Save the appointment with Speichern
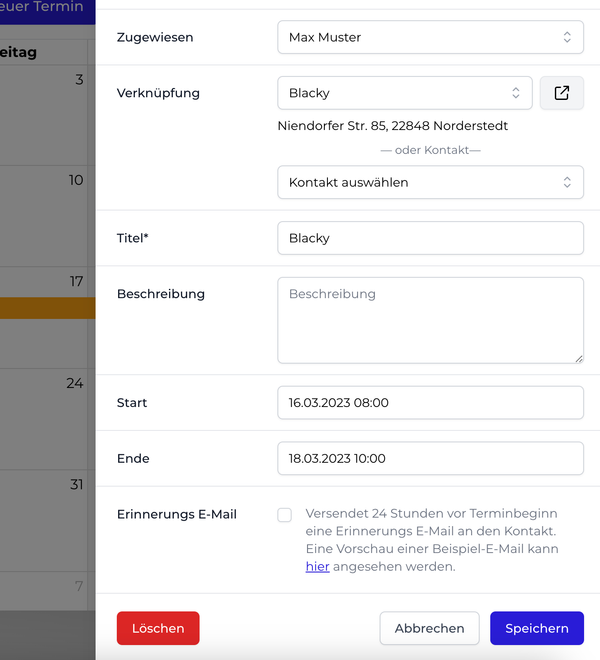 [x=536, y=628]
